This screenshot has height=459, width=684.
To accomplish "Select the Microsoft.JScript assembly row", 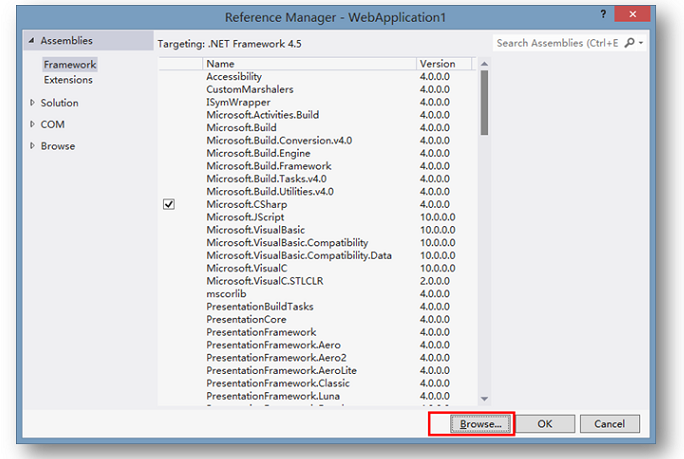I will click(x=318, y=217).
